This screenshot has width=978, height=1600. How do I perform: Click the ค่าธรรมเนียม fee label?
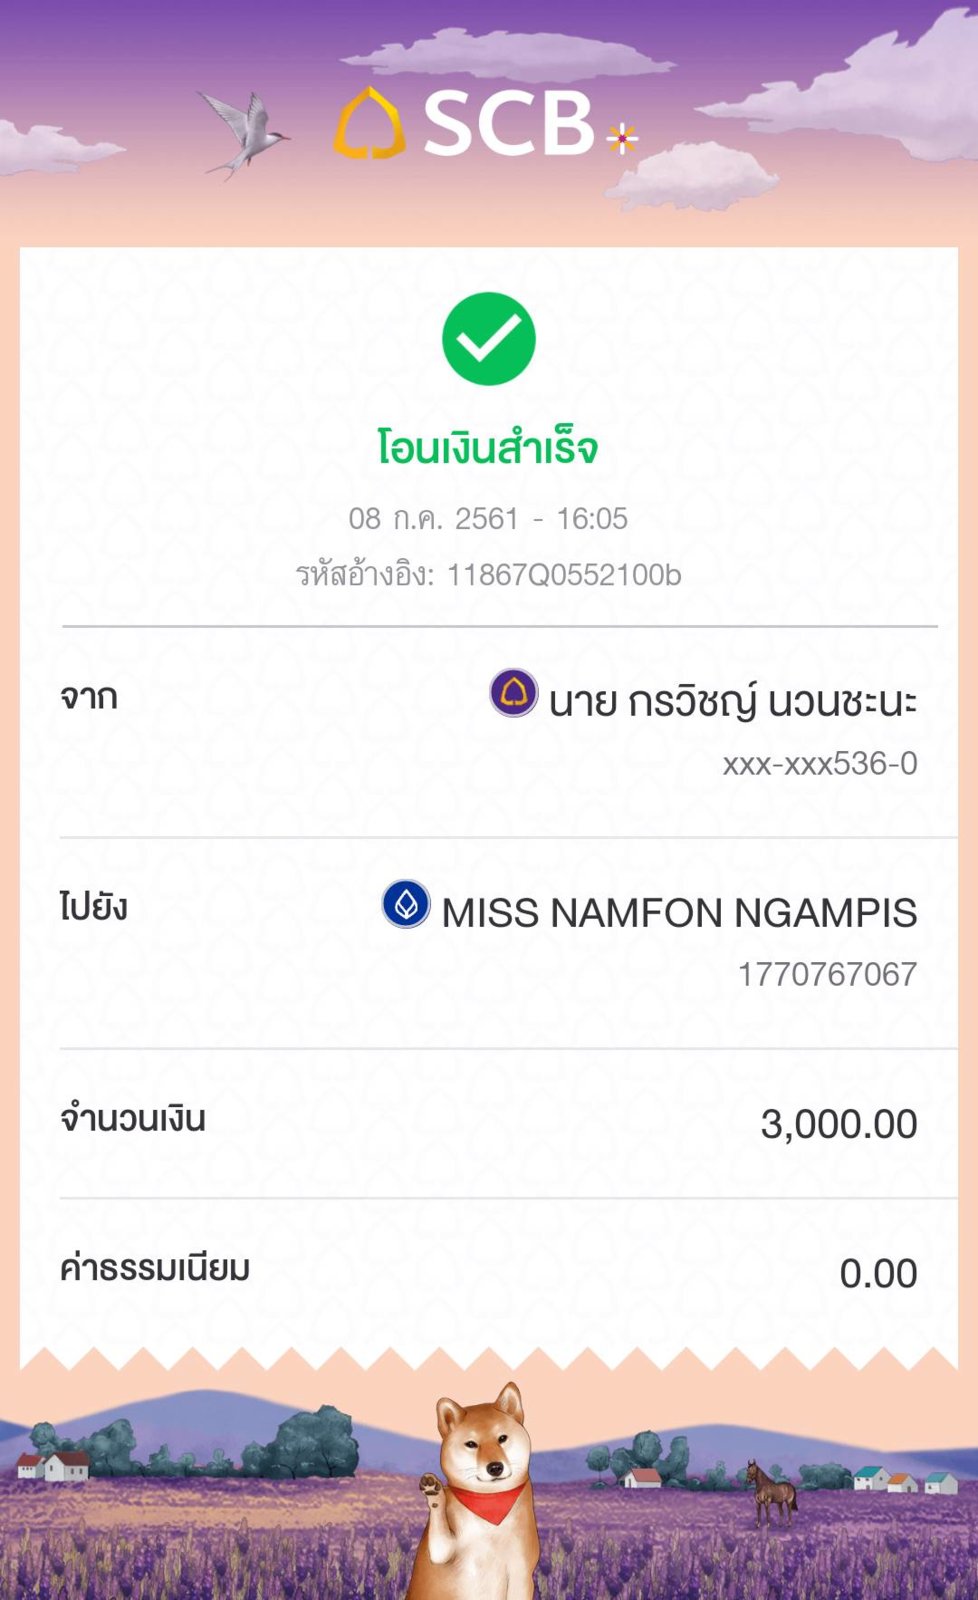point(155,1267)
